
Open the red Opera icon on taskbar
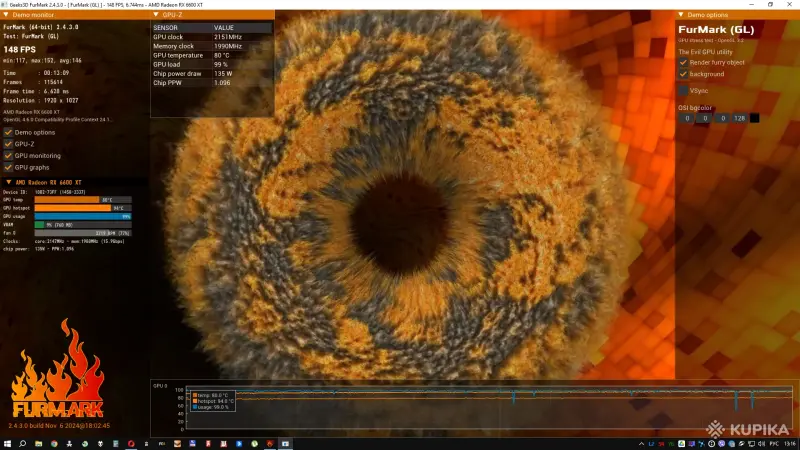click(131, 444)
